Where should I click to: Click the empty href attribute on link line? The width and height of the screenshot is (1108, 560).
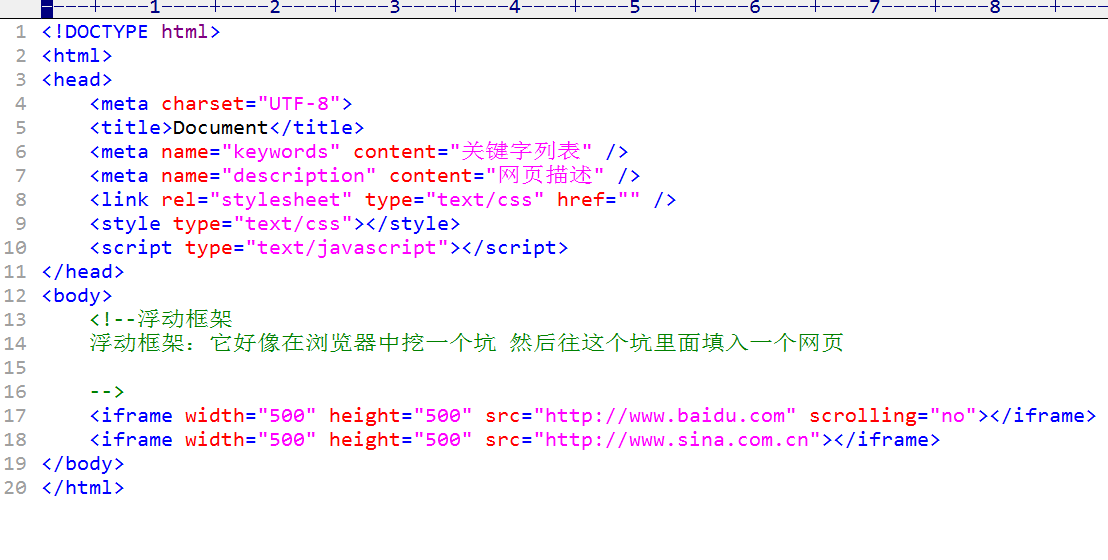click(x=599, y=200)
